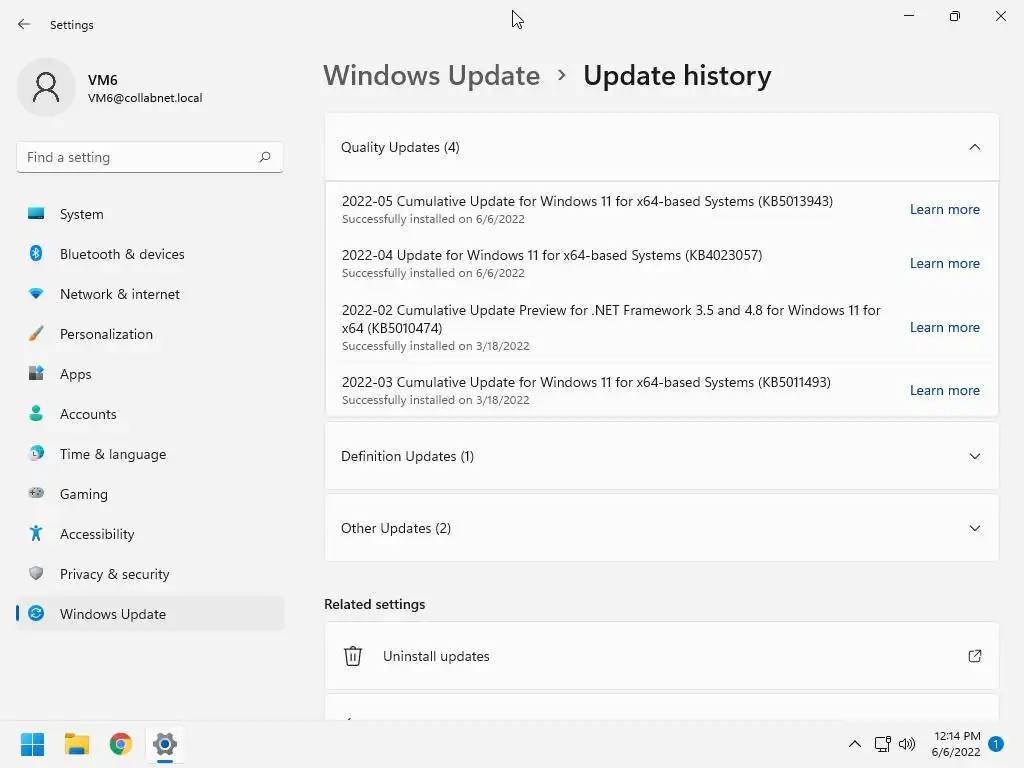This screenshot has width=1024, height=768.
Task: Go to Network & internet settings
Action: click(x=150, y=294)
